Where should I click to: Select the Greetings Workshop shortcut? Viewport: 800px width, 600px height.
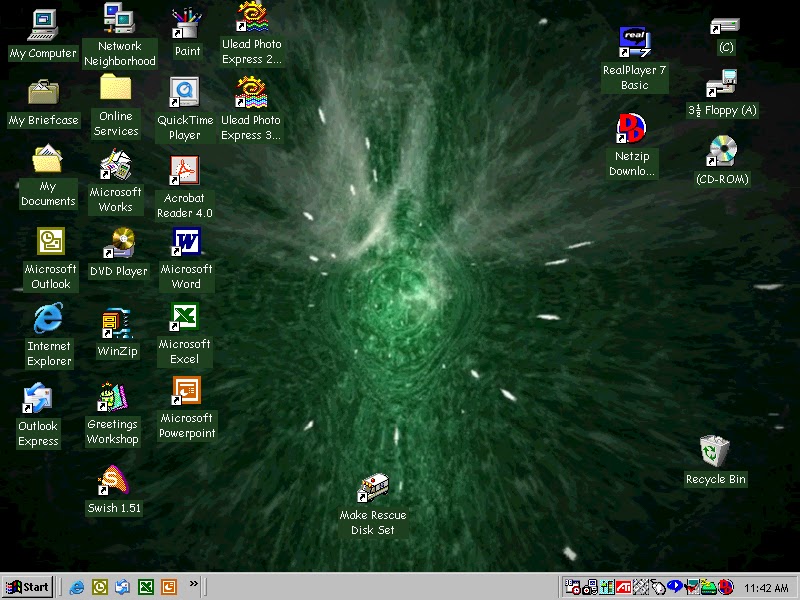[x=113, y=414]
